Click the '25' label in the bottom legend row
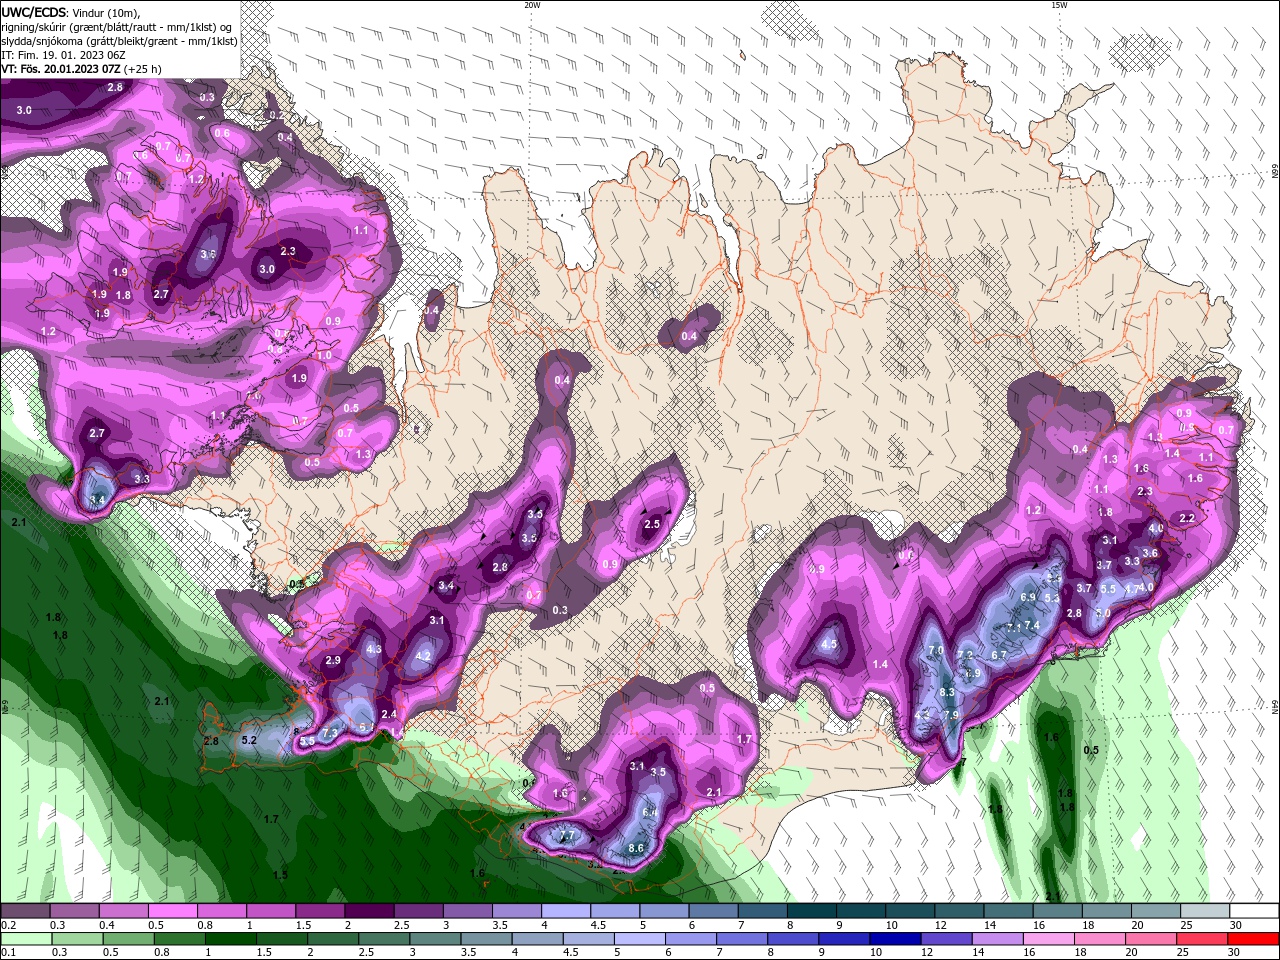Image resolution: width=1280 pixels, height=960 pixels. click(x=1185, y=953)
